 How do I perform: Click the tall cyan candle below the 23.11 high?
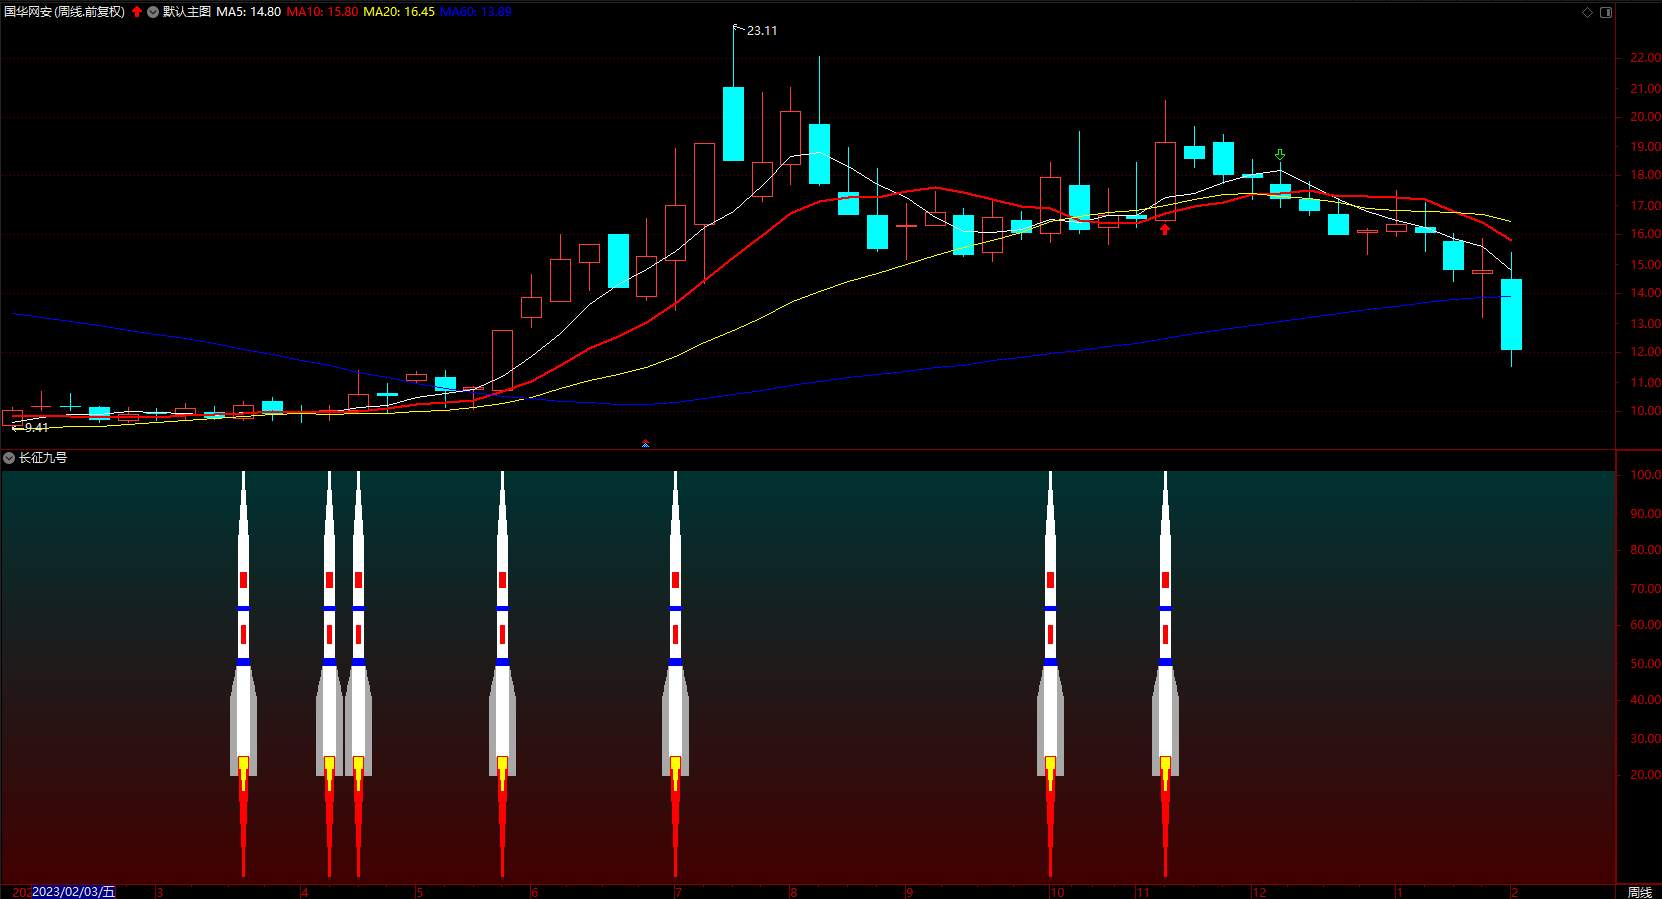point(733,124)
